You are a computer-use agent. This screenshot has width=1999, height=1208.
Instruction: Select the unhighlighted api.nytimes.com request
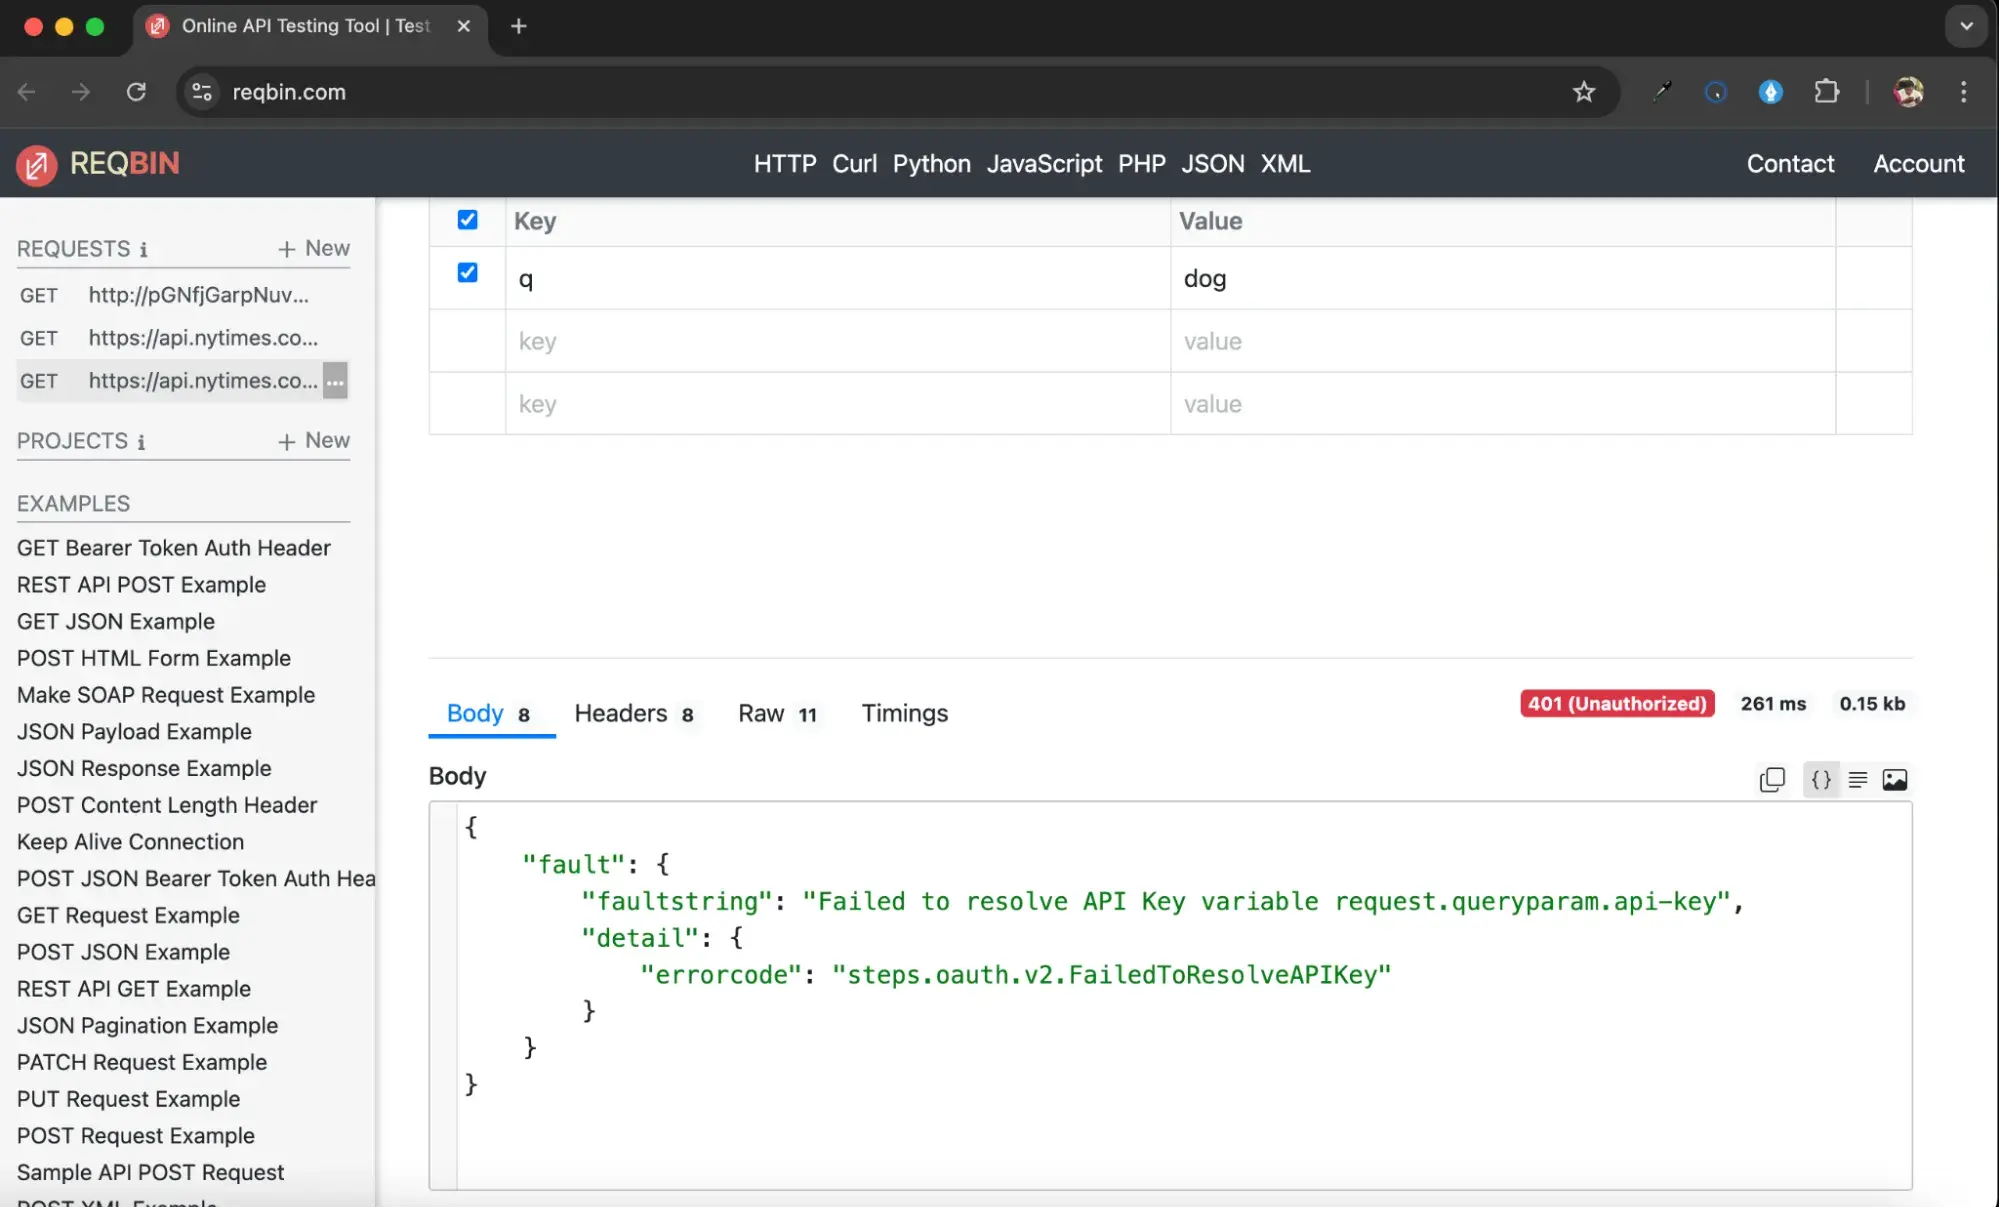click(x=184, y=338)
